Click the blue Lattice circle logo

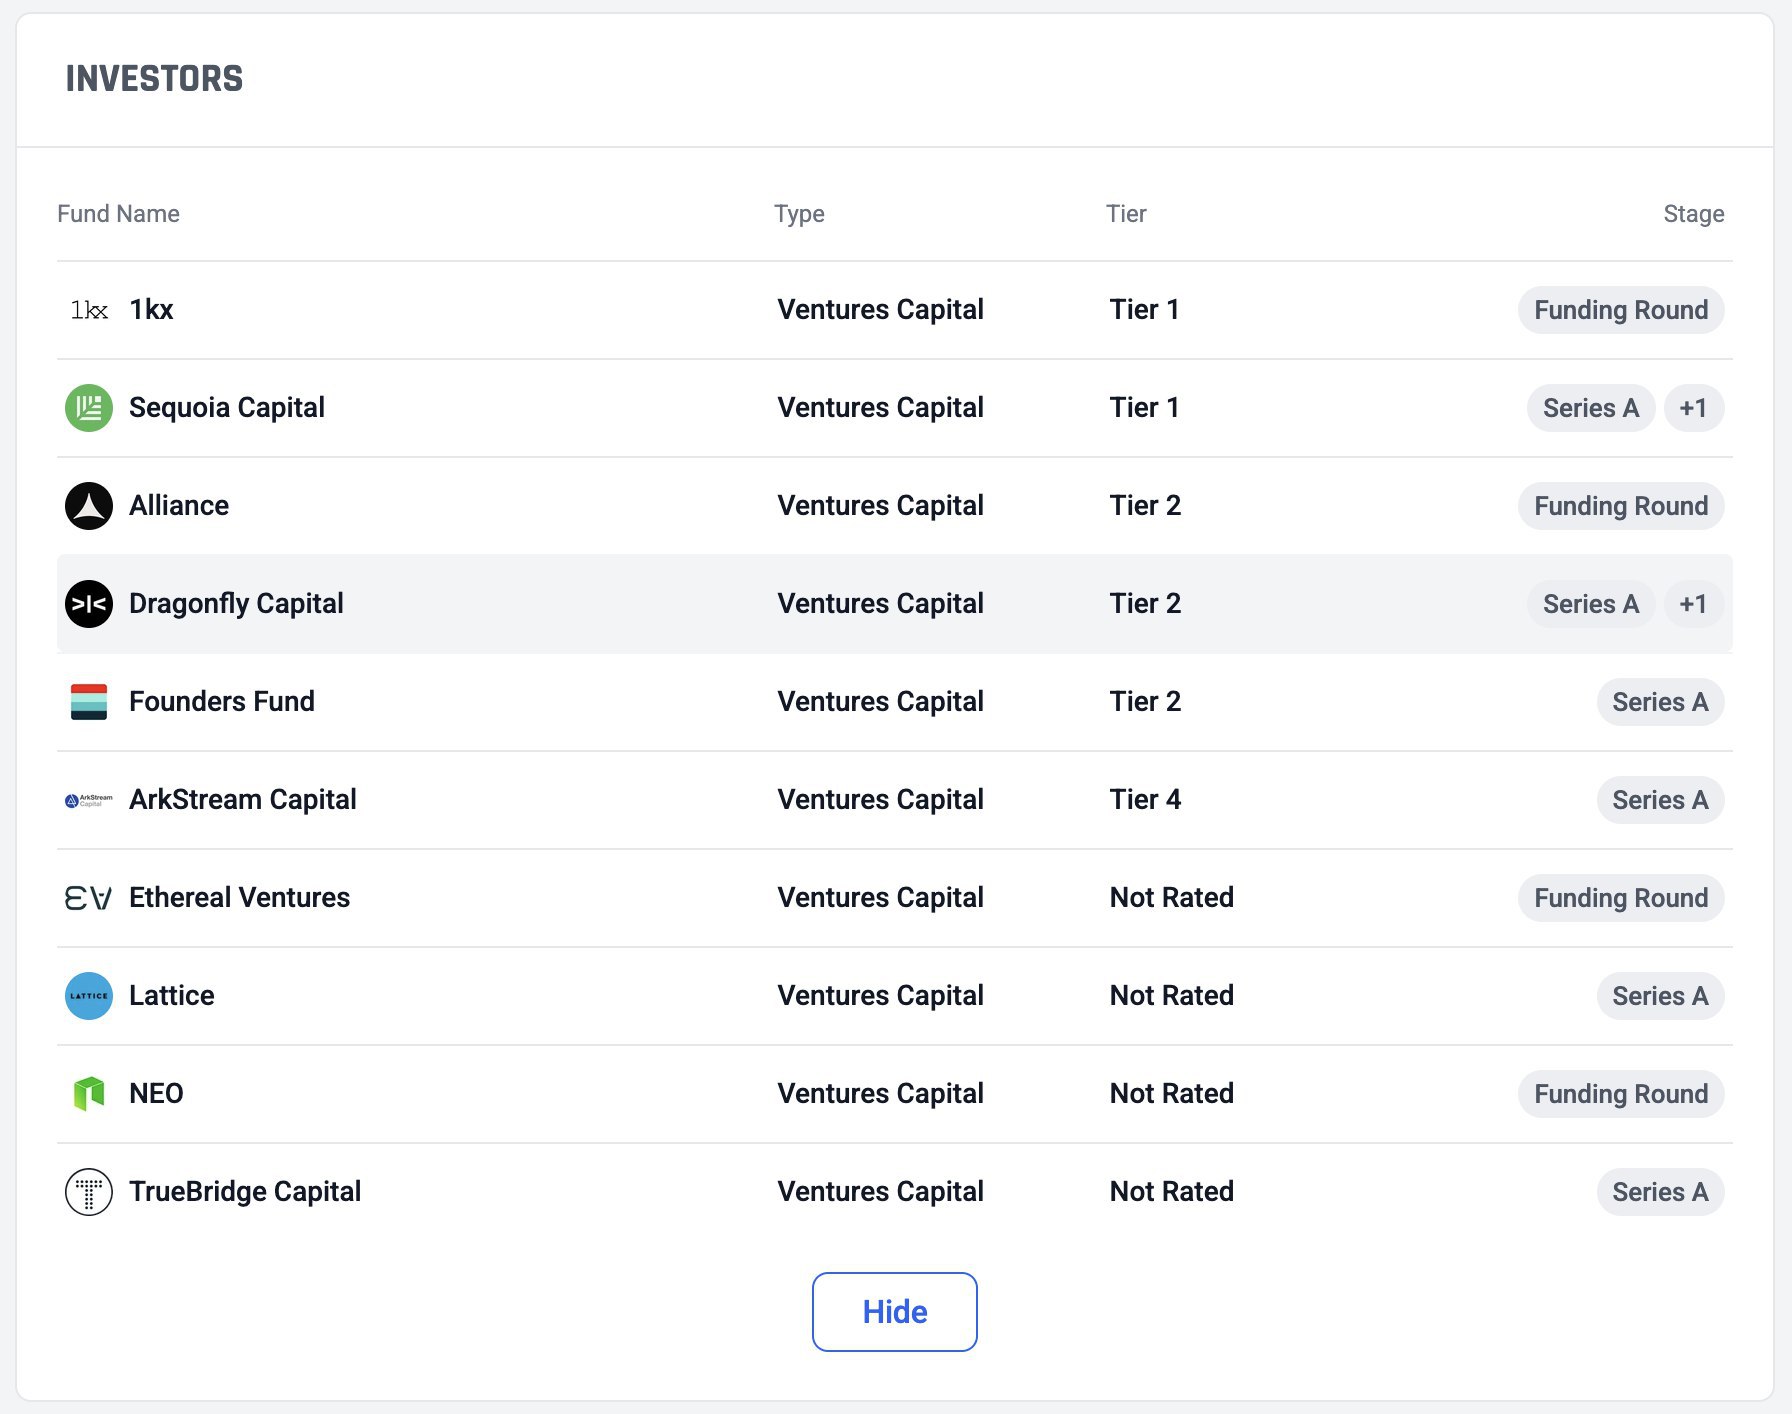point(89,996)
